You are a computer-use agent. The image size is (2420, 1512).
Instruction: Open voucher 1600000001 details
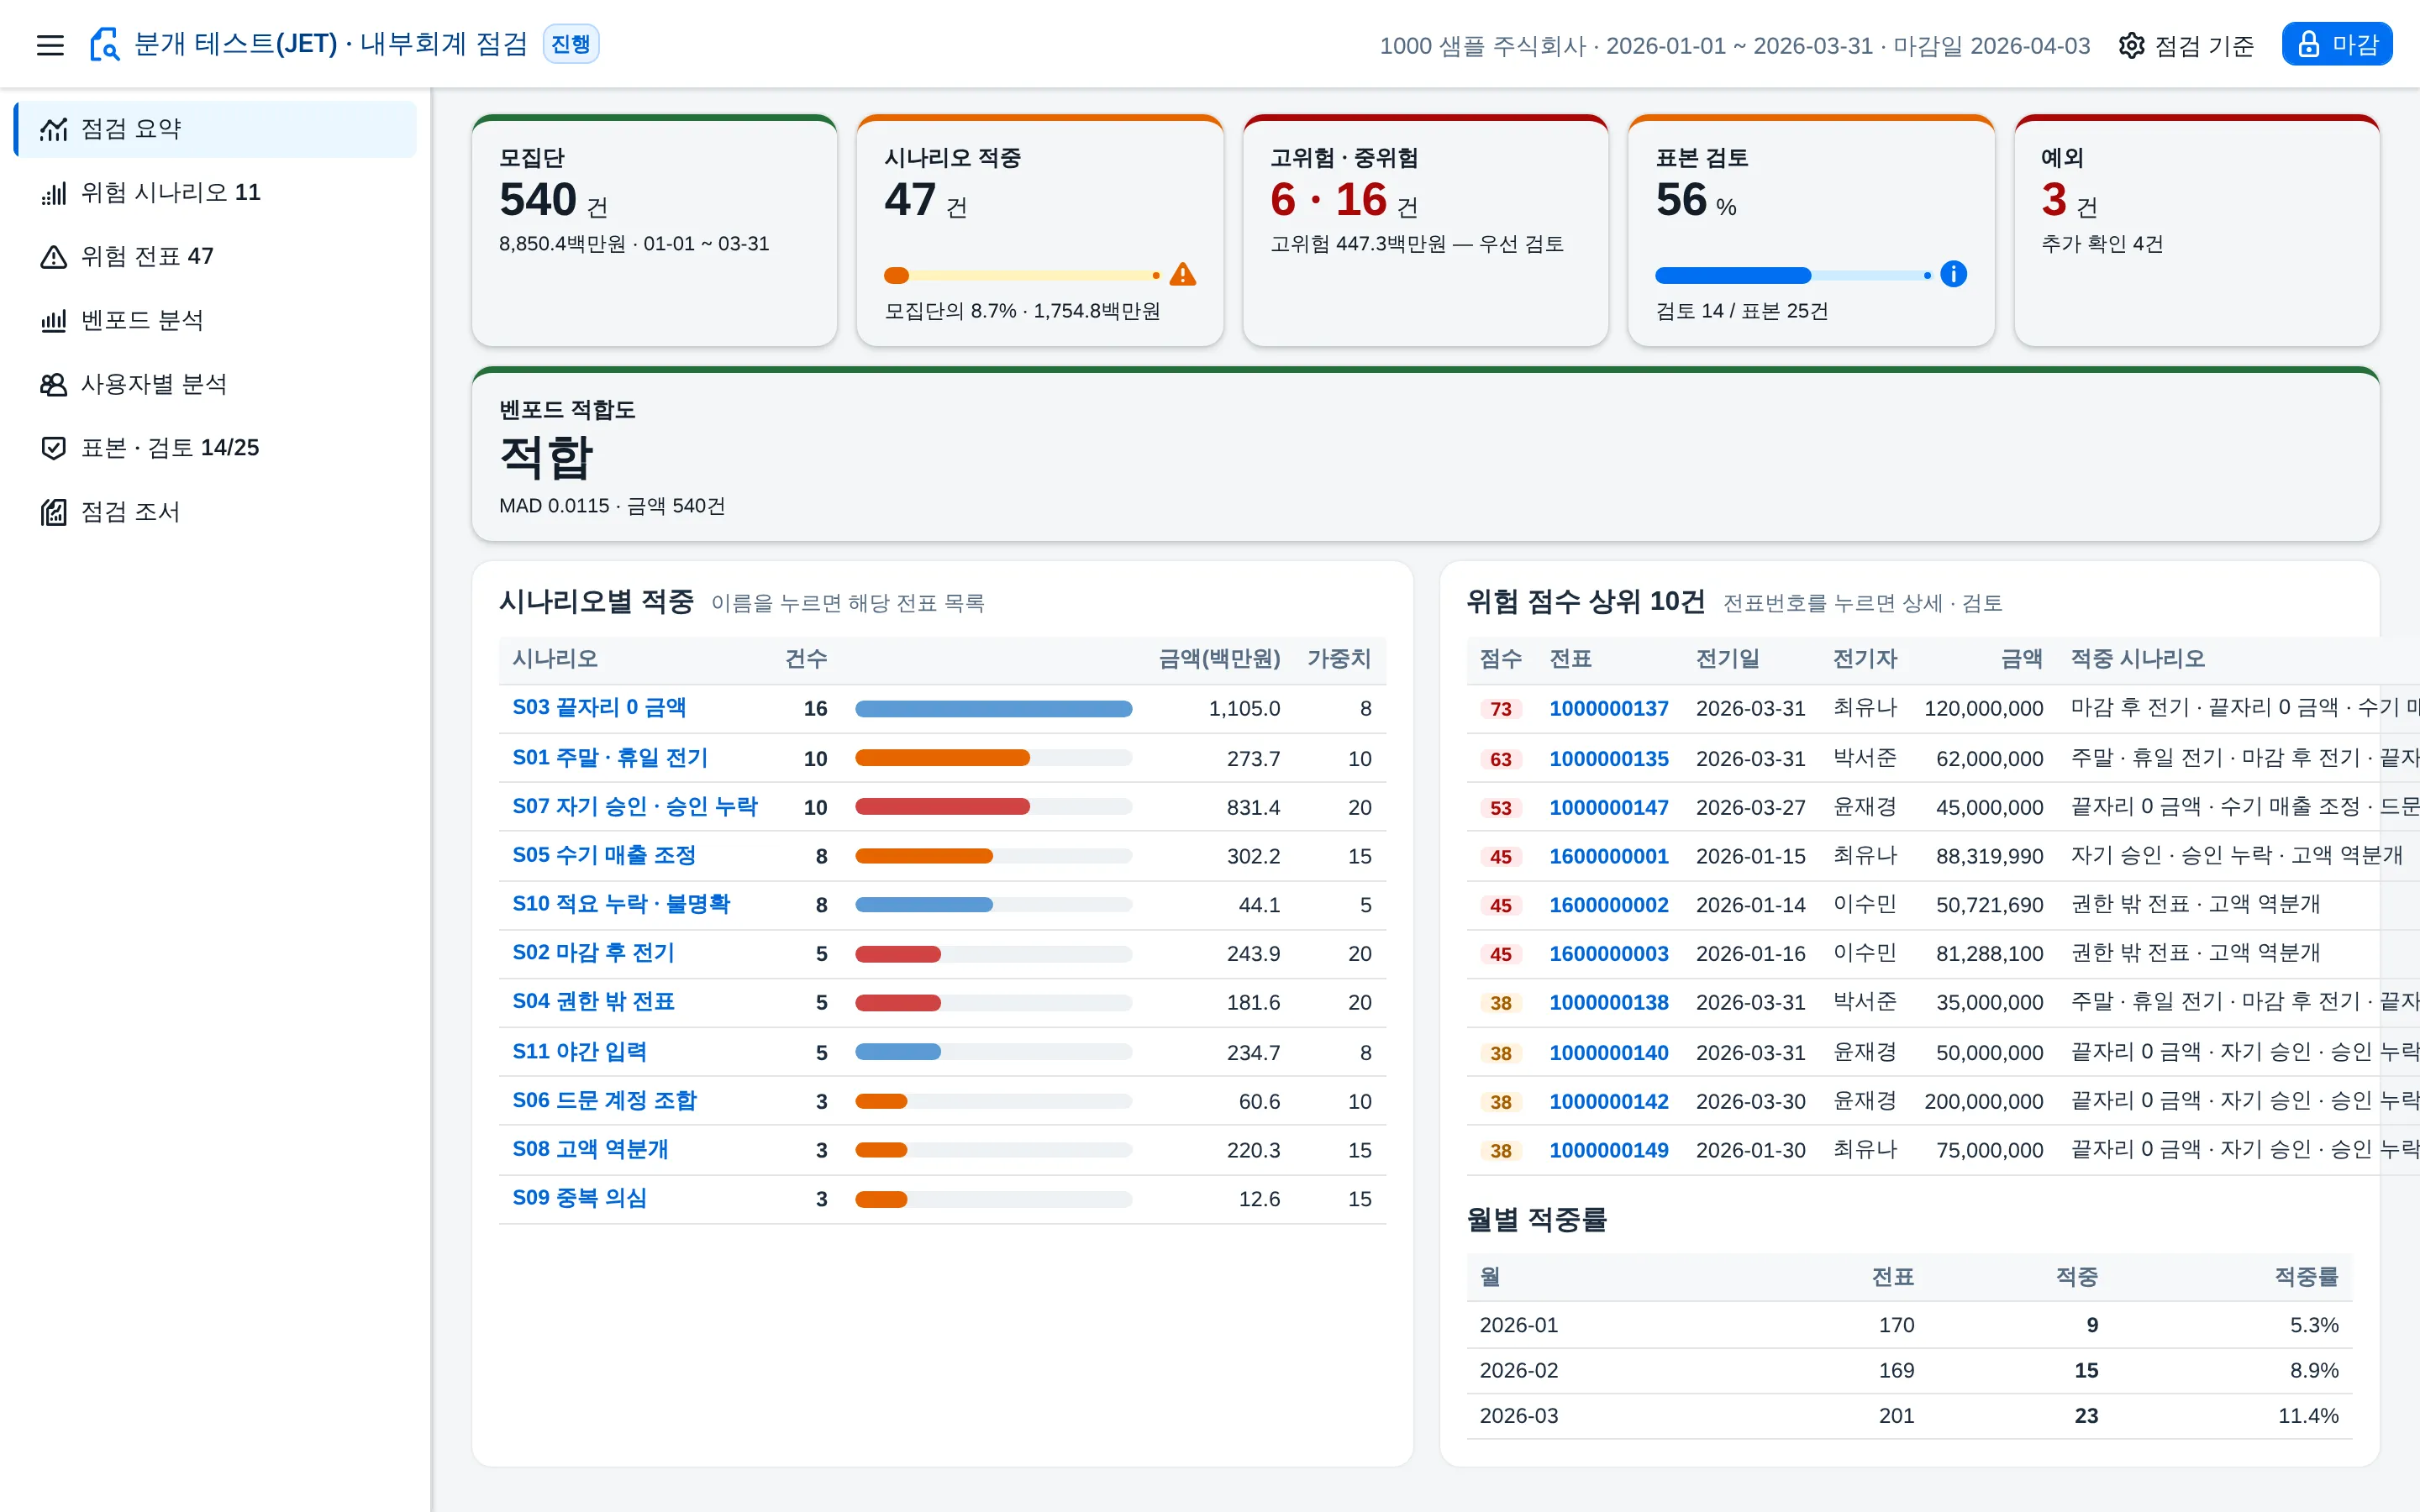click(1608, 857)
